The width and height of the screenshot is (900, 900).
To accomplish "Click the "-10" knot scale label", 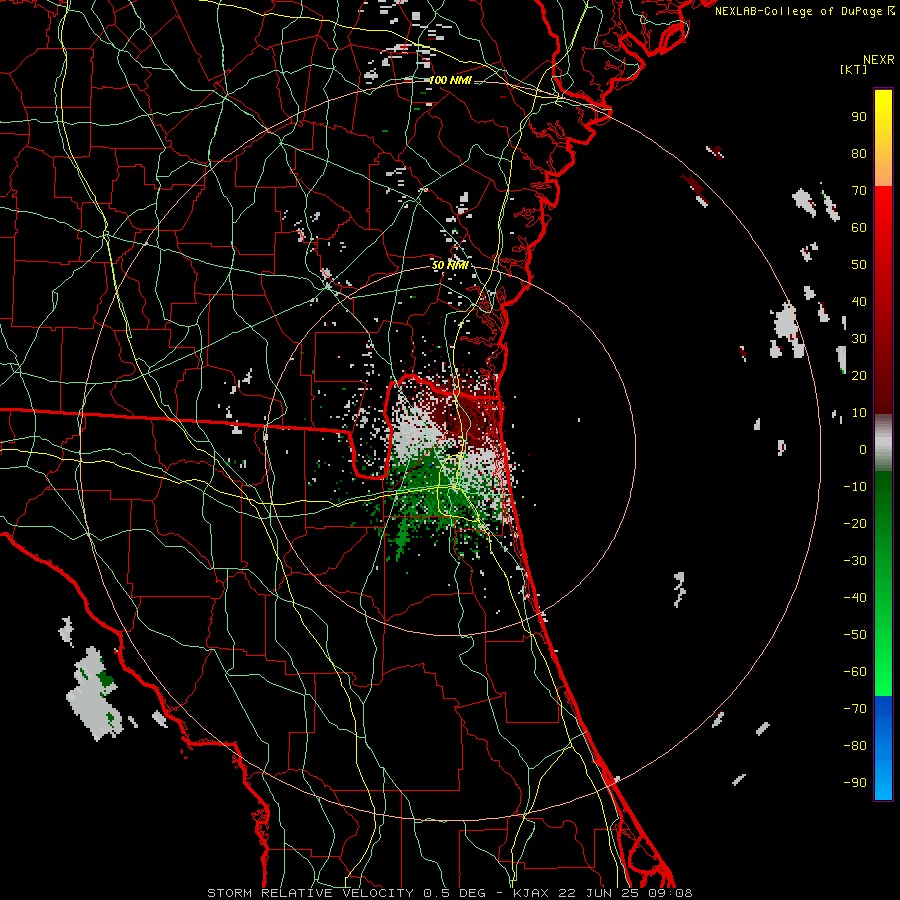I will [855, 487].
